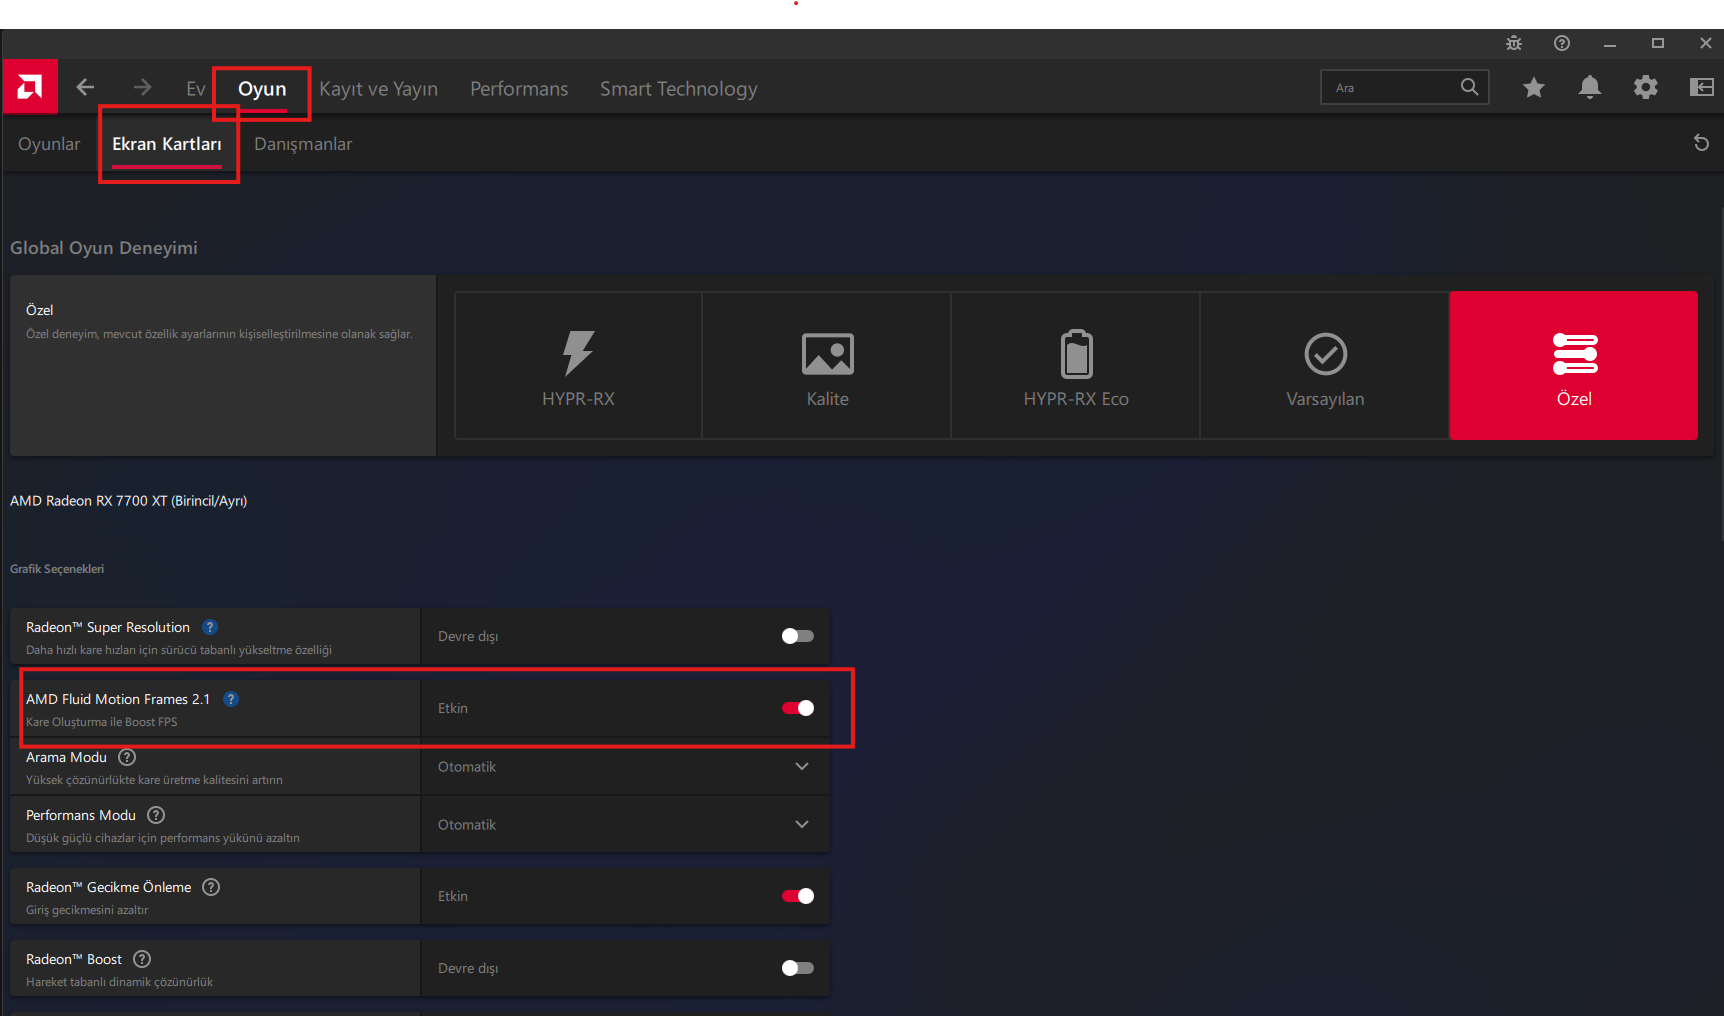Switch to Kayıt ve Yayın tab
Image resolution: width=1724 pixels, height=1016 pixels.
point(379,89)
